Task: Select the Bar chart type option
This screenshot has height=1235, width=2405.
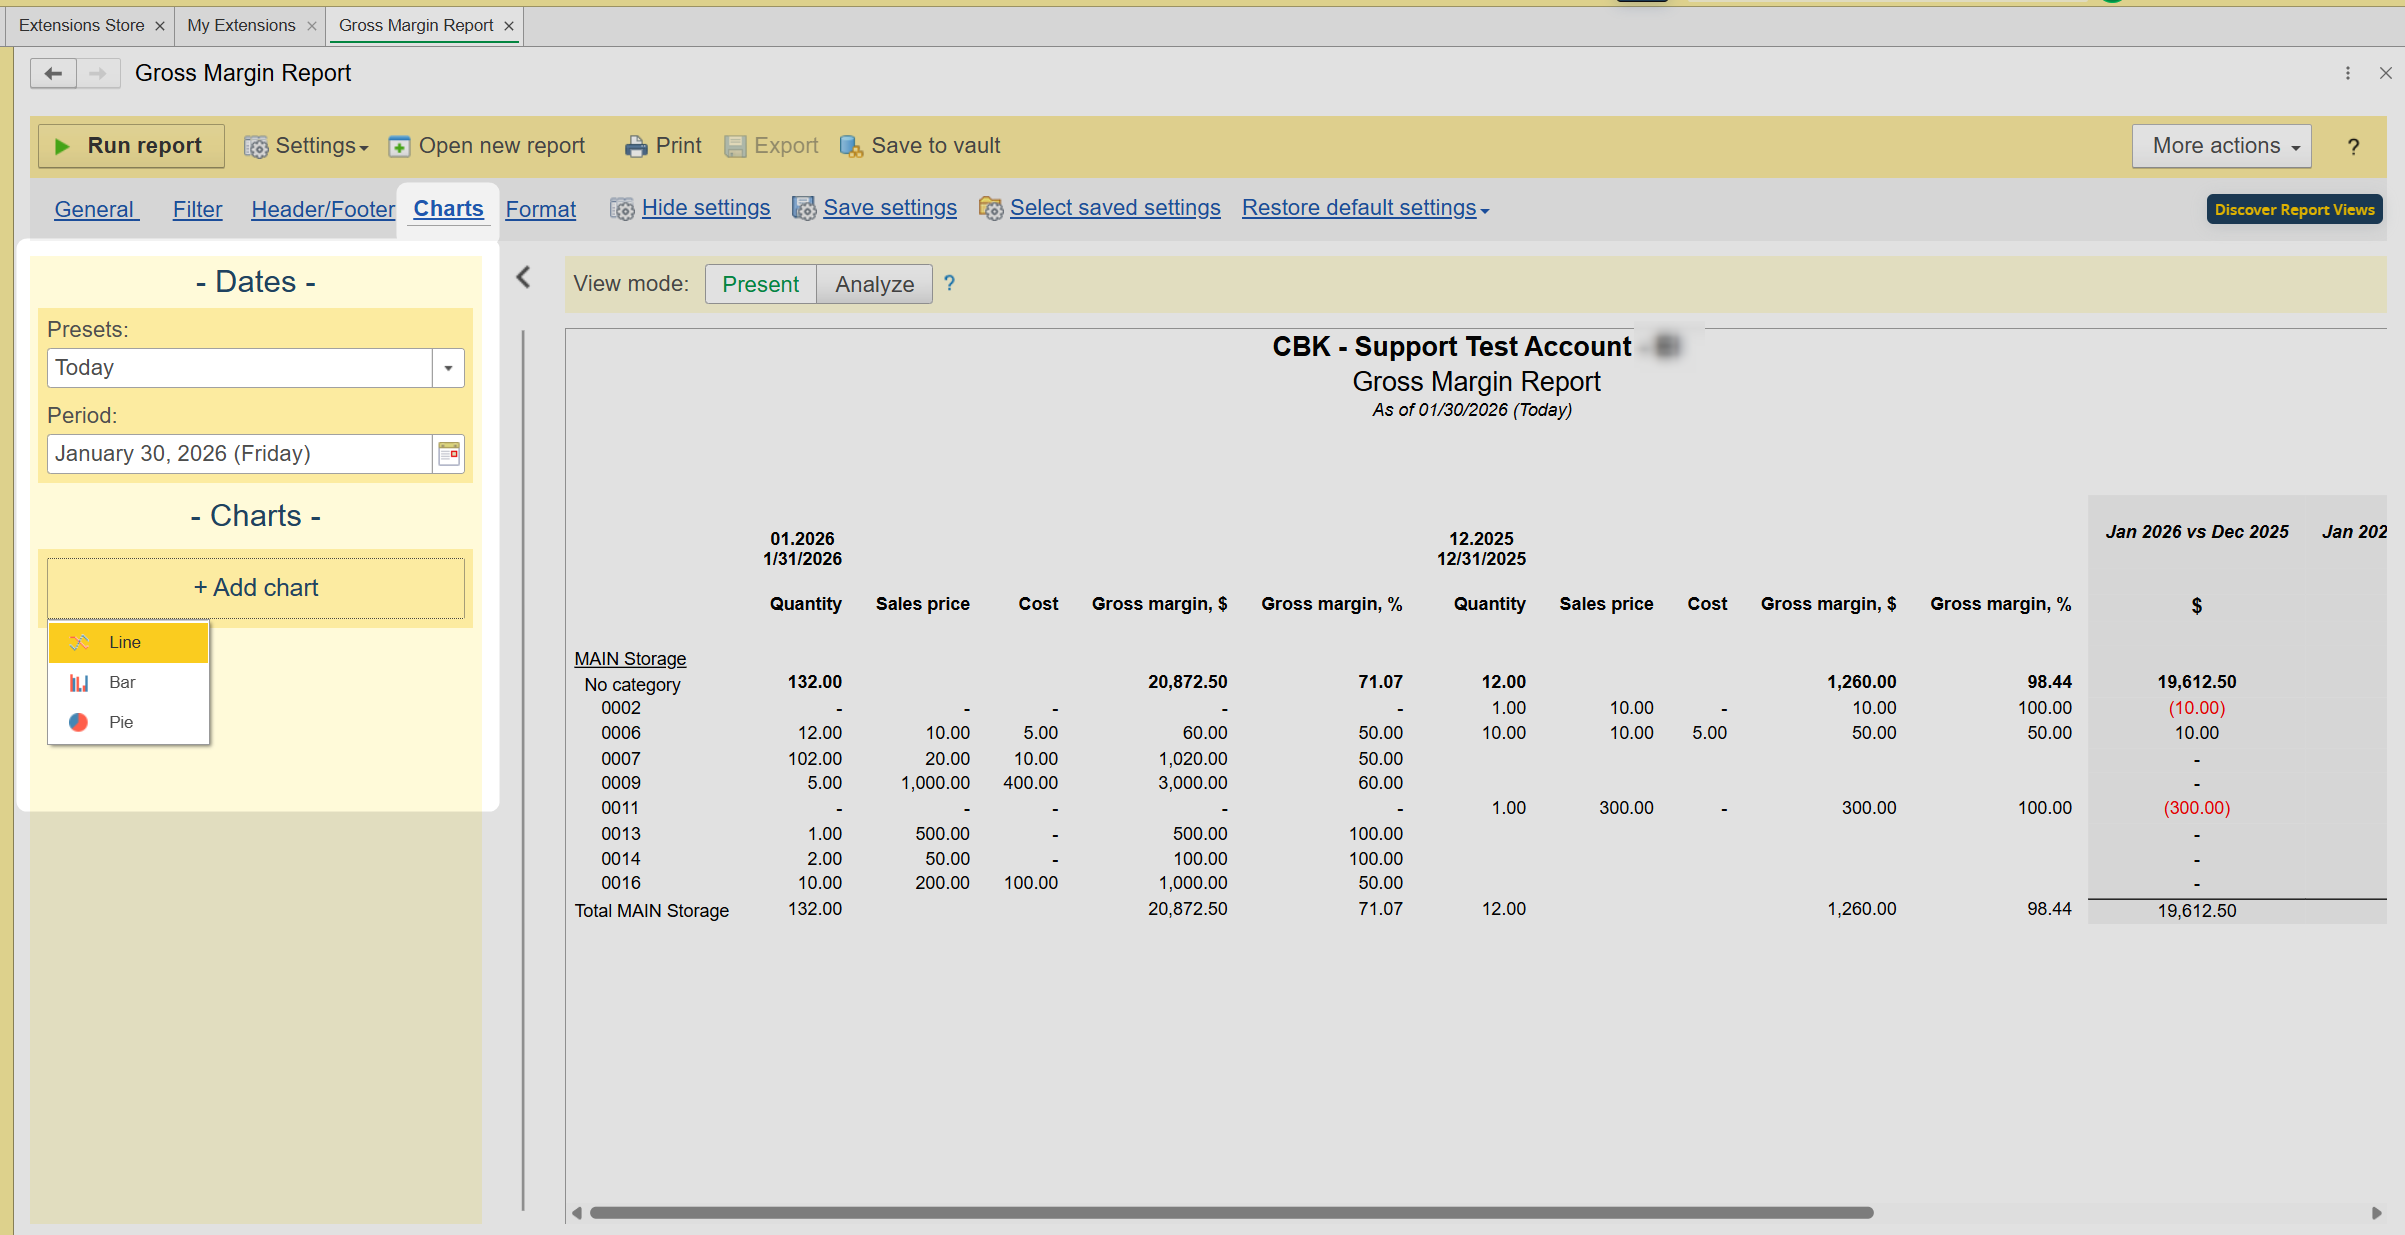Action: [122, 682]
